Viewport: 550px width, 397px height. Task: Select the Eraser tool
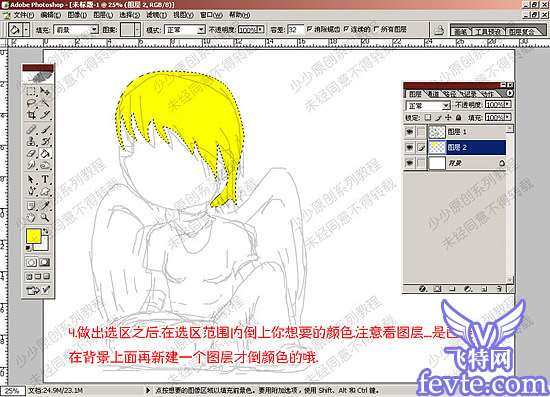coord(32,154)
